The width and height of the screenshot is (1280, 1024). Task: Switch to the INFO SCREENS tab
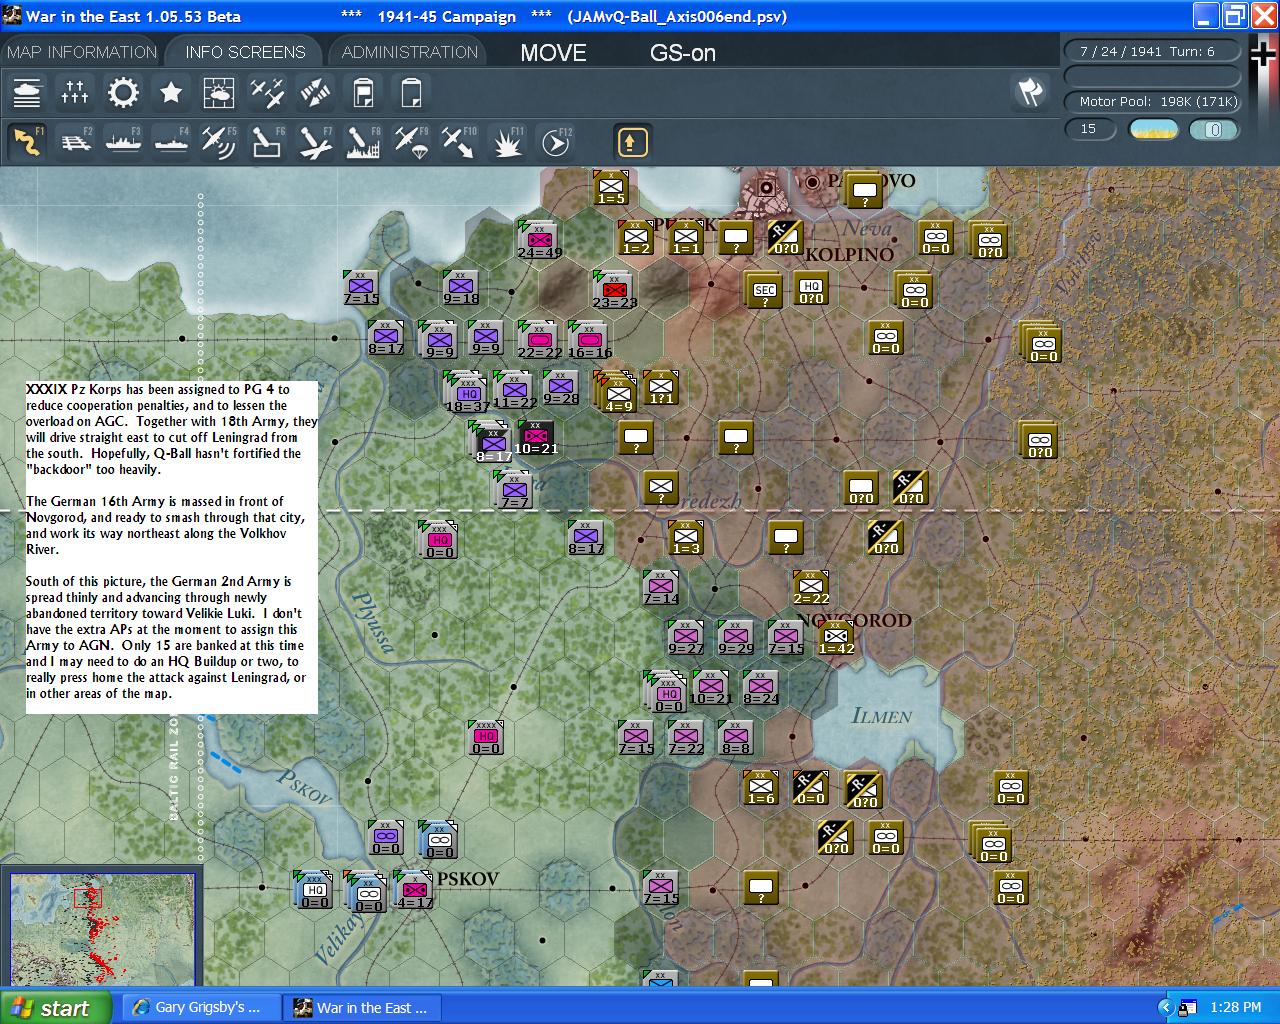pyautogui.click(x=245, y=52)
